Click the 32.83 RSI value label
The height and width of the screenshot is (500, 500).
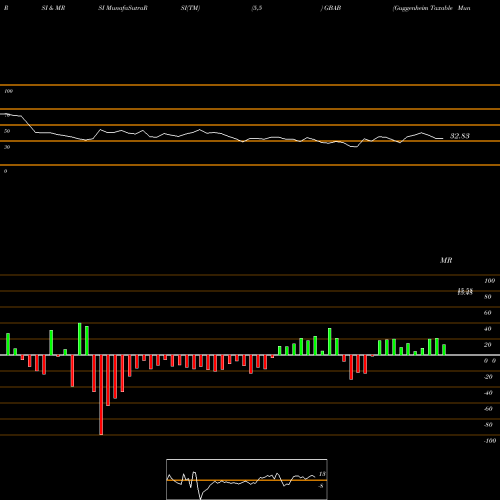pos(460,136)
